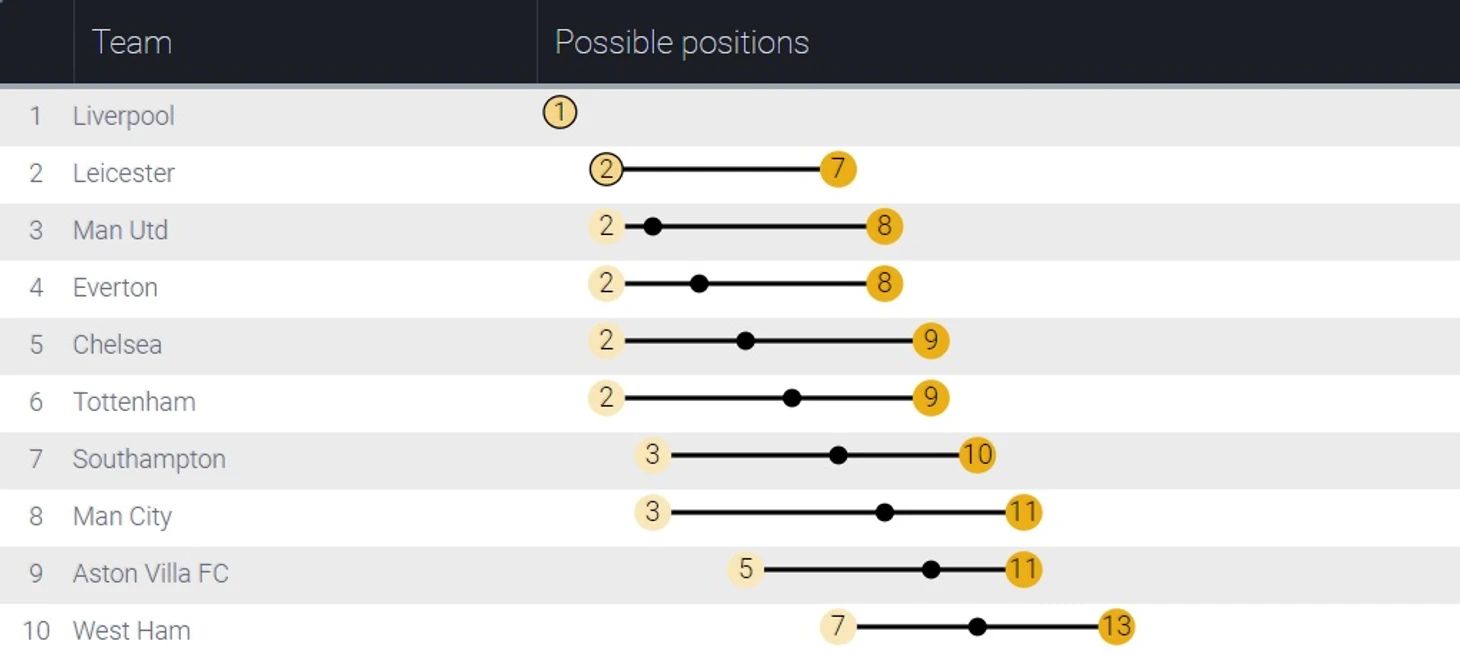Click West Ham's worst position 13 circle

pyautogui.click(x=1116, y=627)
